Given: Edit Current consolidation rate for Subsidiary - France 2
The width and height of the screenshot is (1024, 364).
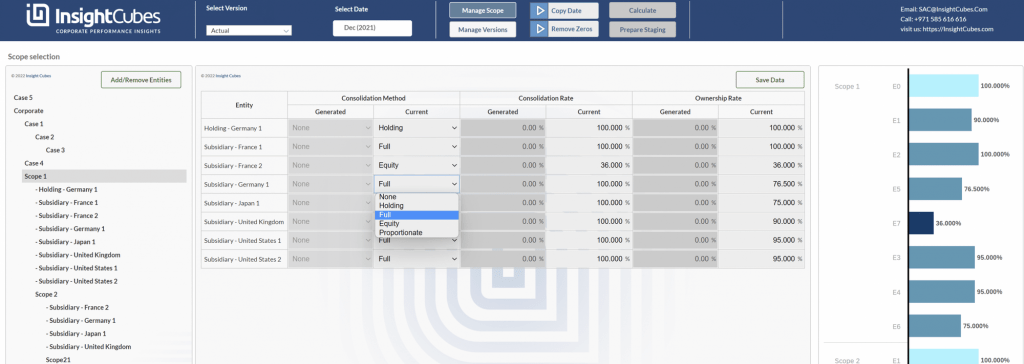Looking at the screenshot, I should (x=589, y=165).
